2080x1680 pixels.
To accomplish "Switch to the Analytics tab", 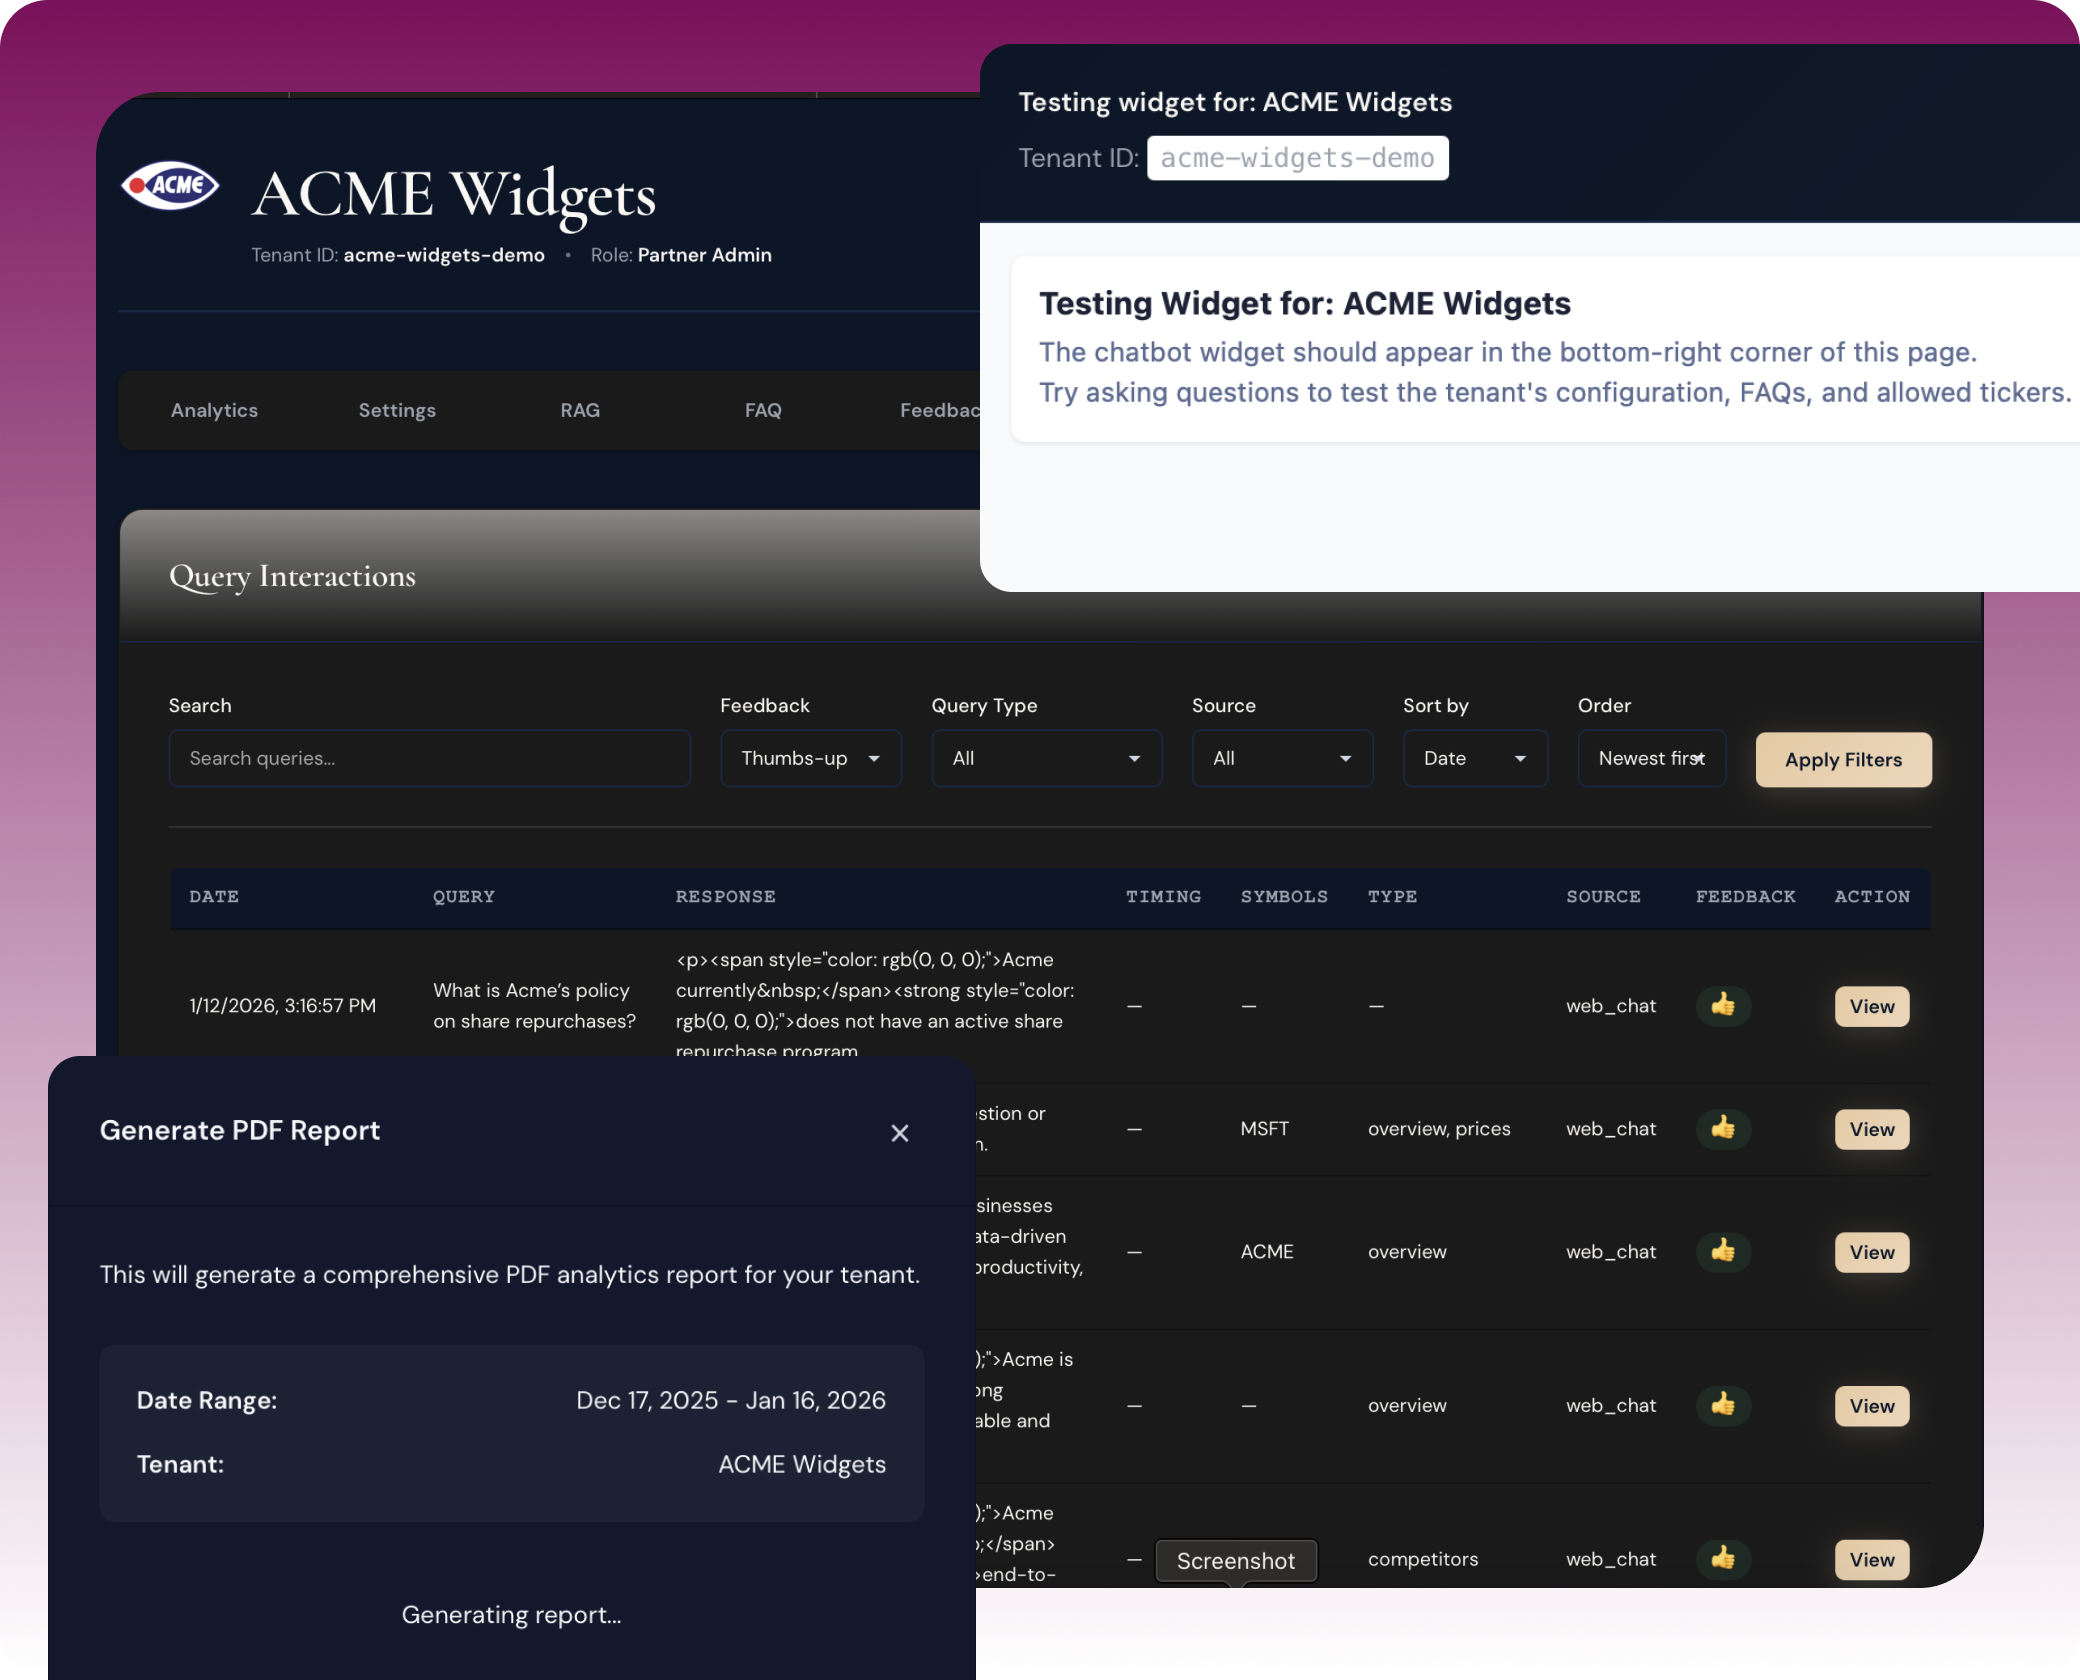I will pos(214,410).
